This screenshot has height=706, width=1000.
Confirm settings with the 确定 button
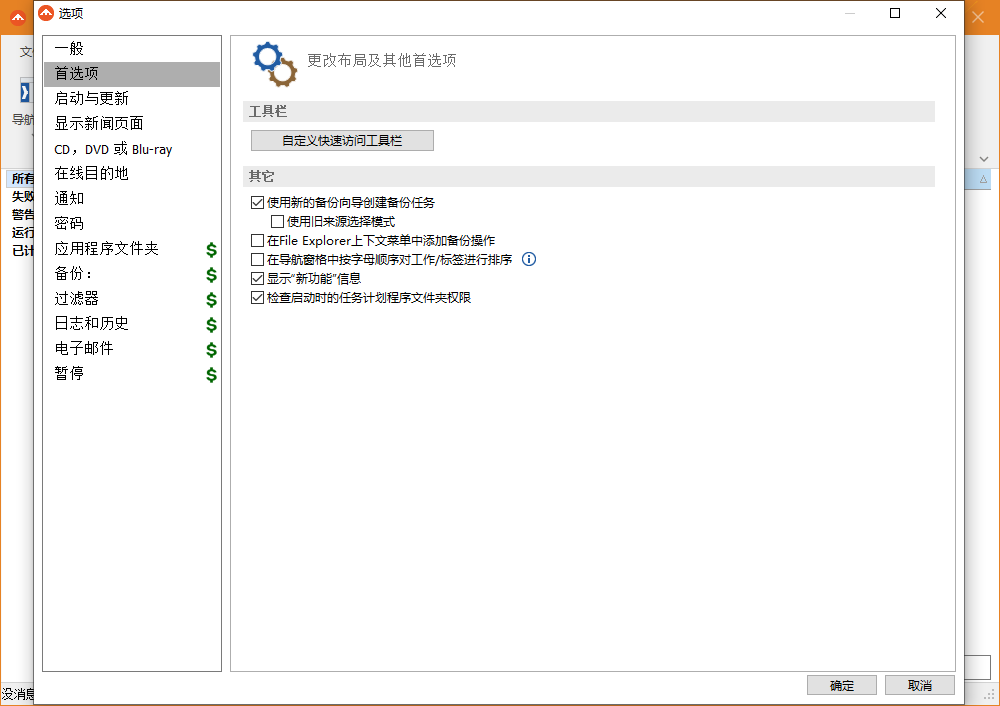841,685
